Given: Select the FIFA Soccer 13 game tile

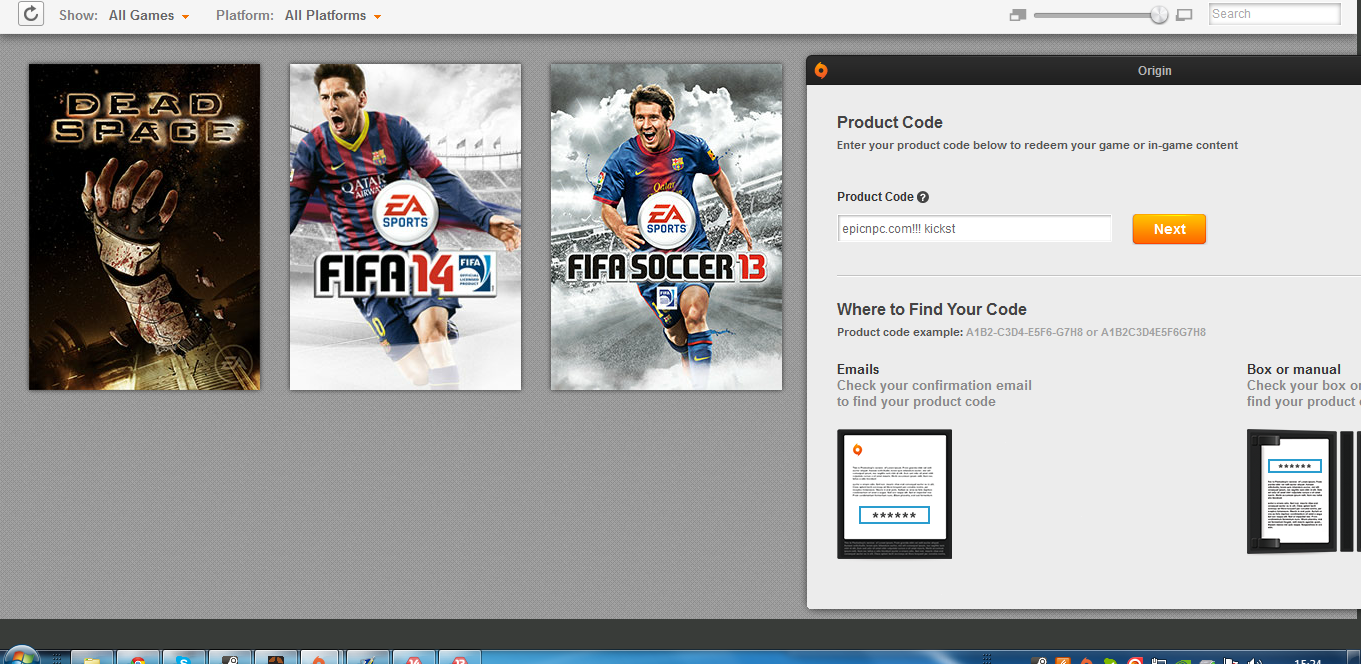Looking at the screenshot, I should (666, 227).
